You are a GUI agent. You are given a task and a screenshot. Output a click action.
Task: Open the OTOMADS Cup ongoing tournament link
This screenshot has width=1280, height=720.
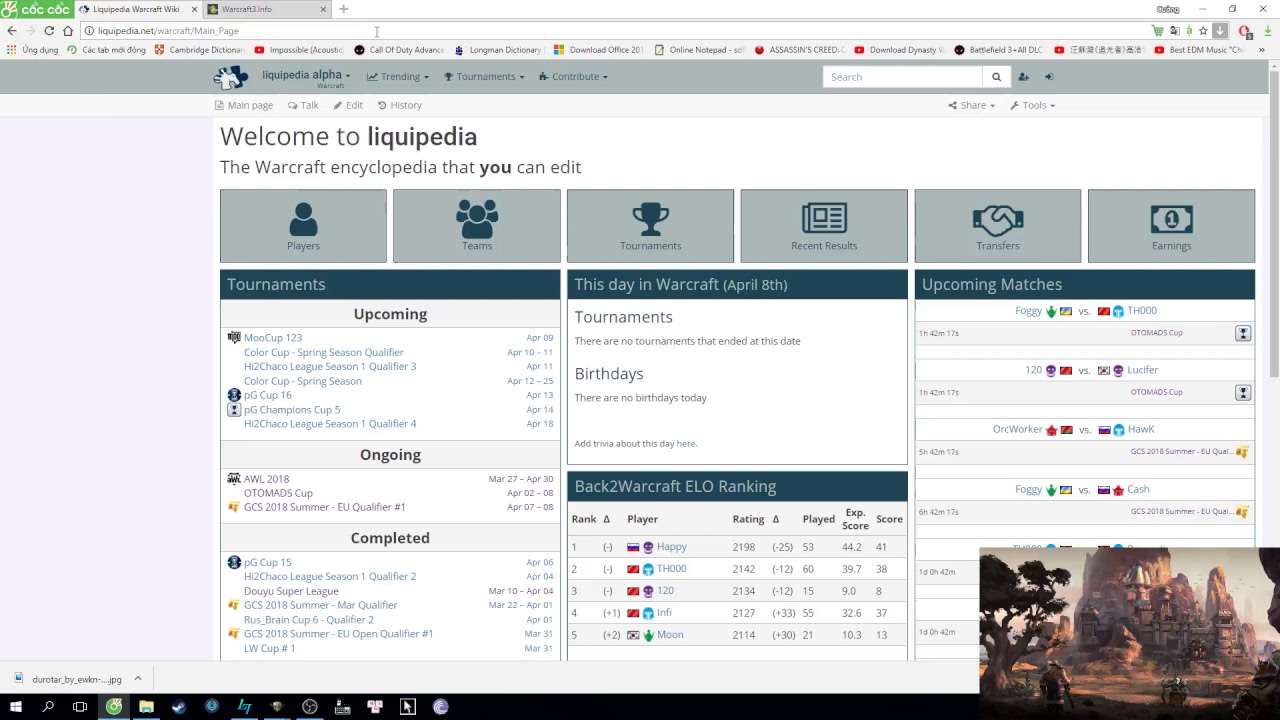[x=278, y=493]
